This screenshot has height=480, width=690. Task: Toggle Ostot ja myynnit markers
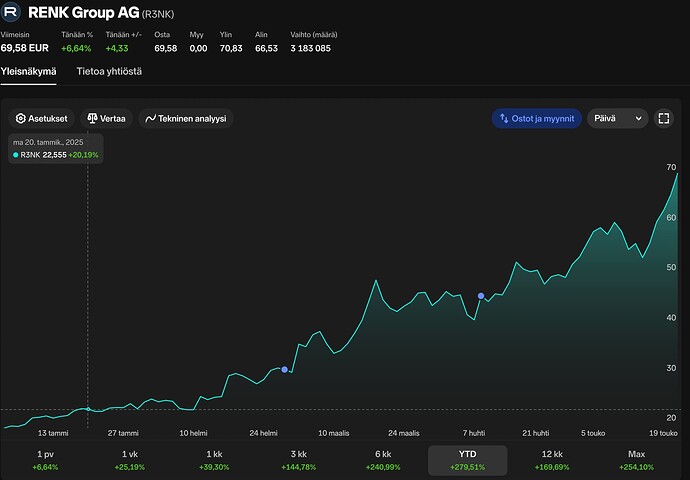point(536,118)
